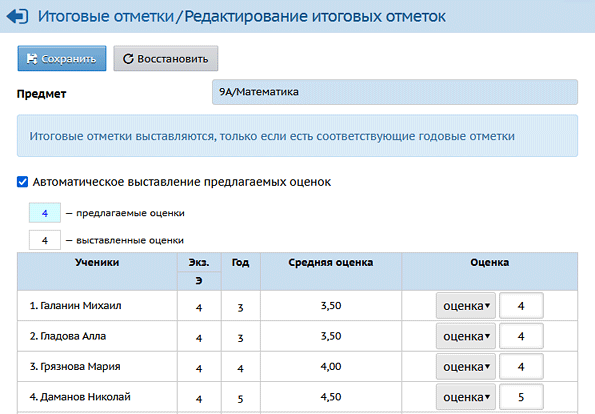
Task: Save the final grades with Сохранить
Action: pos(62,58)
